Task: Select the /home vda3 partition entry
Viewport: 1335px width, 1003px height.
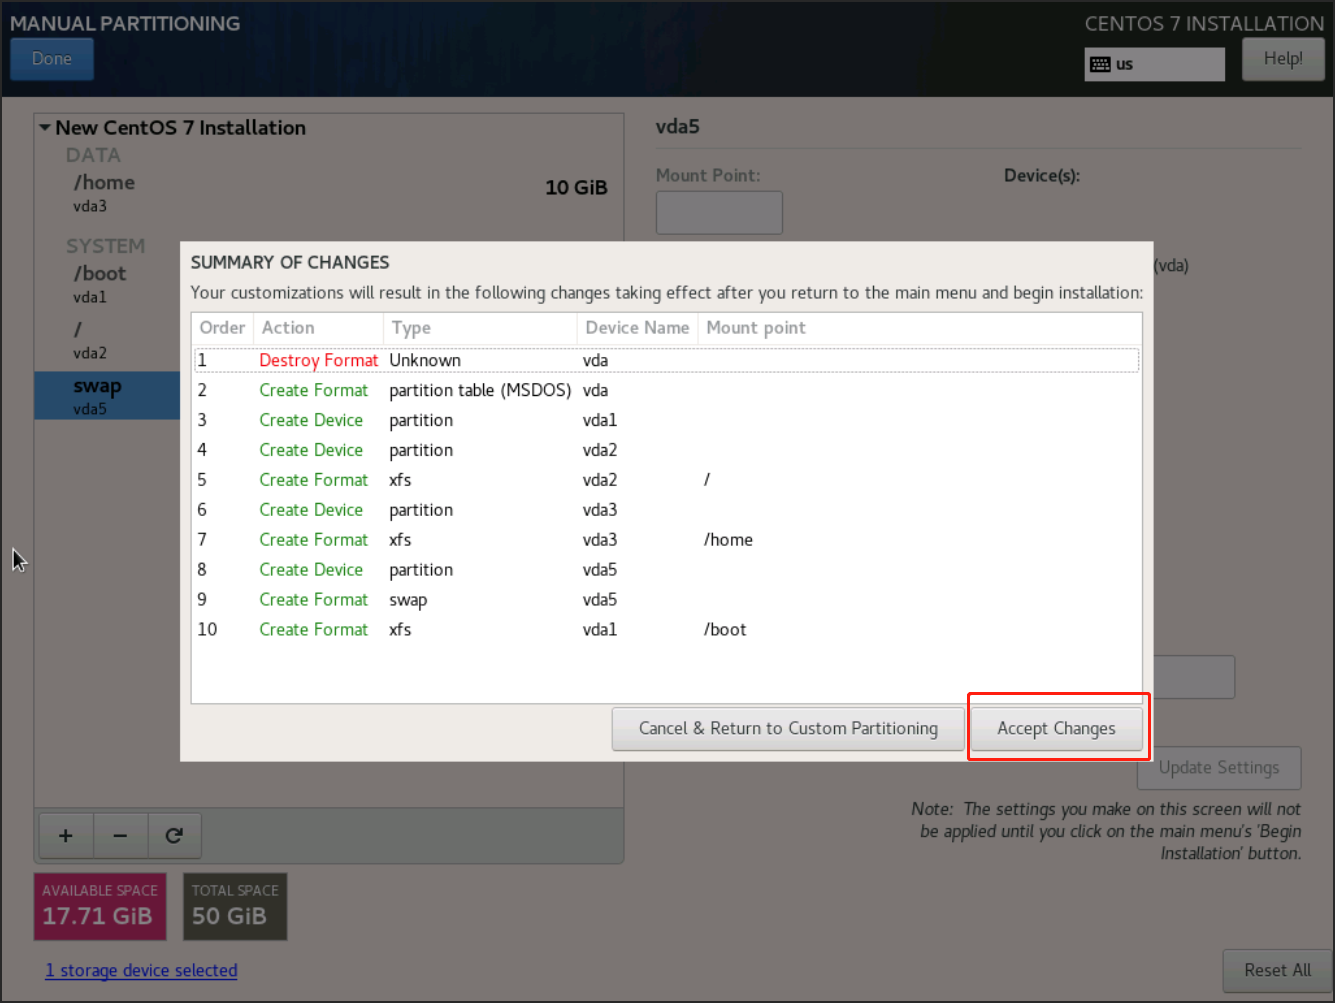Action: [105, 192]
